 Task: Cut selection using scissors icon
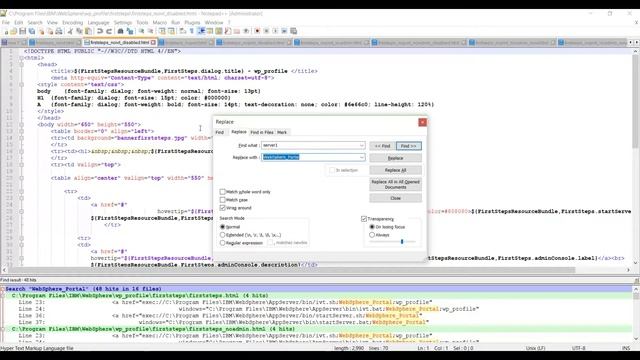[x=70, y=31]
